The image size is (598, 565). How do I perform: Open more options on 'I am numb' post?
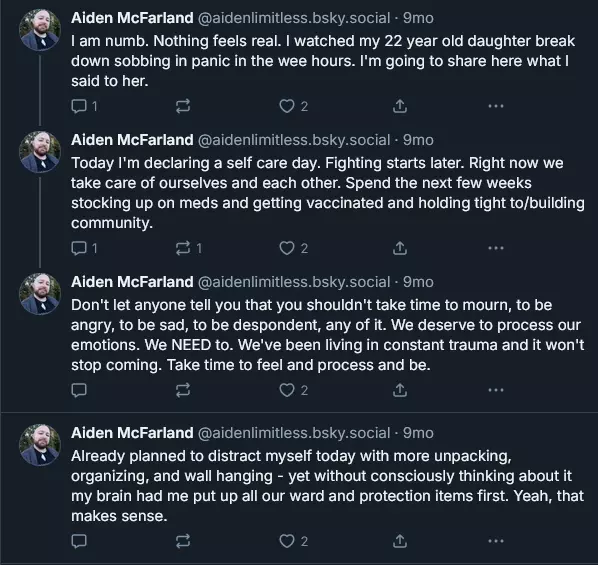pyautogui.click(x=496, y=106)
